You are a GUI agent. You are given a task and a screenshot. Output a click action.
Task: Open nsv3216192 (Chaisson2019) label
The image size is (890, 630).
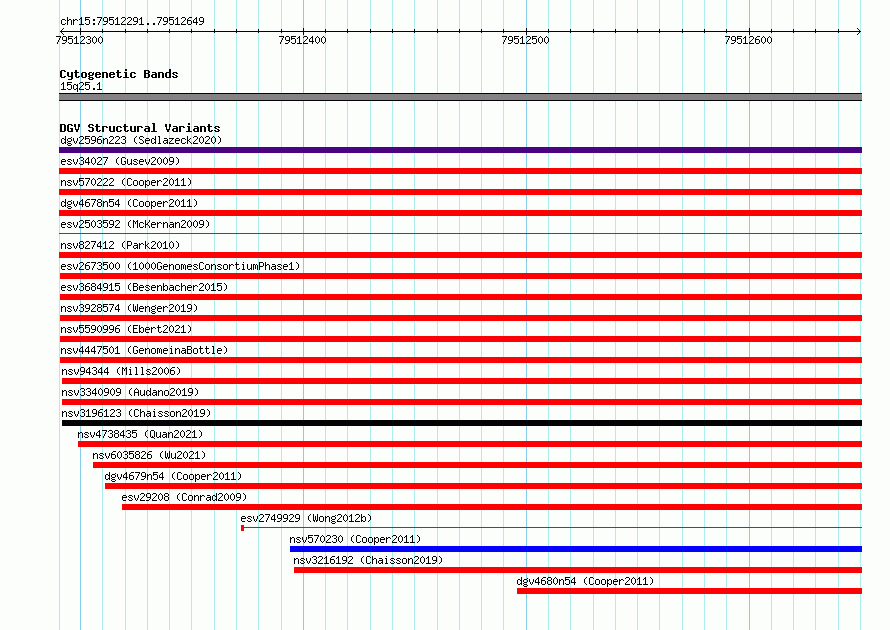click(x=368, y=560)
